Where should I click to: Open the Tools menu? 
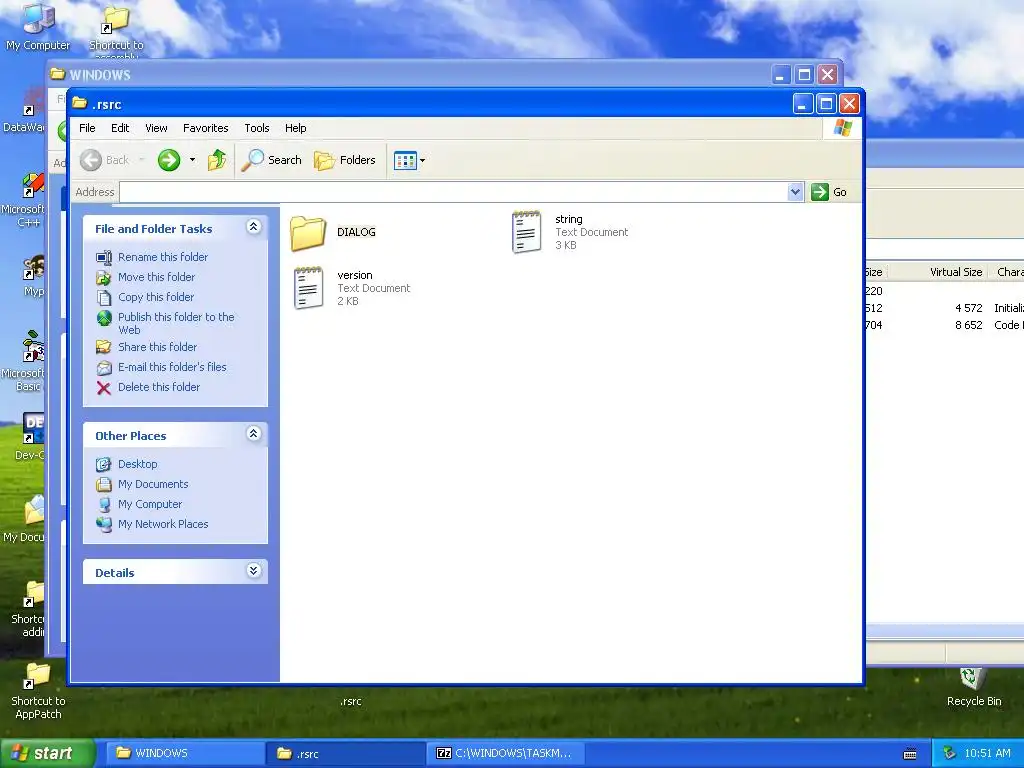(257, 128)
